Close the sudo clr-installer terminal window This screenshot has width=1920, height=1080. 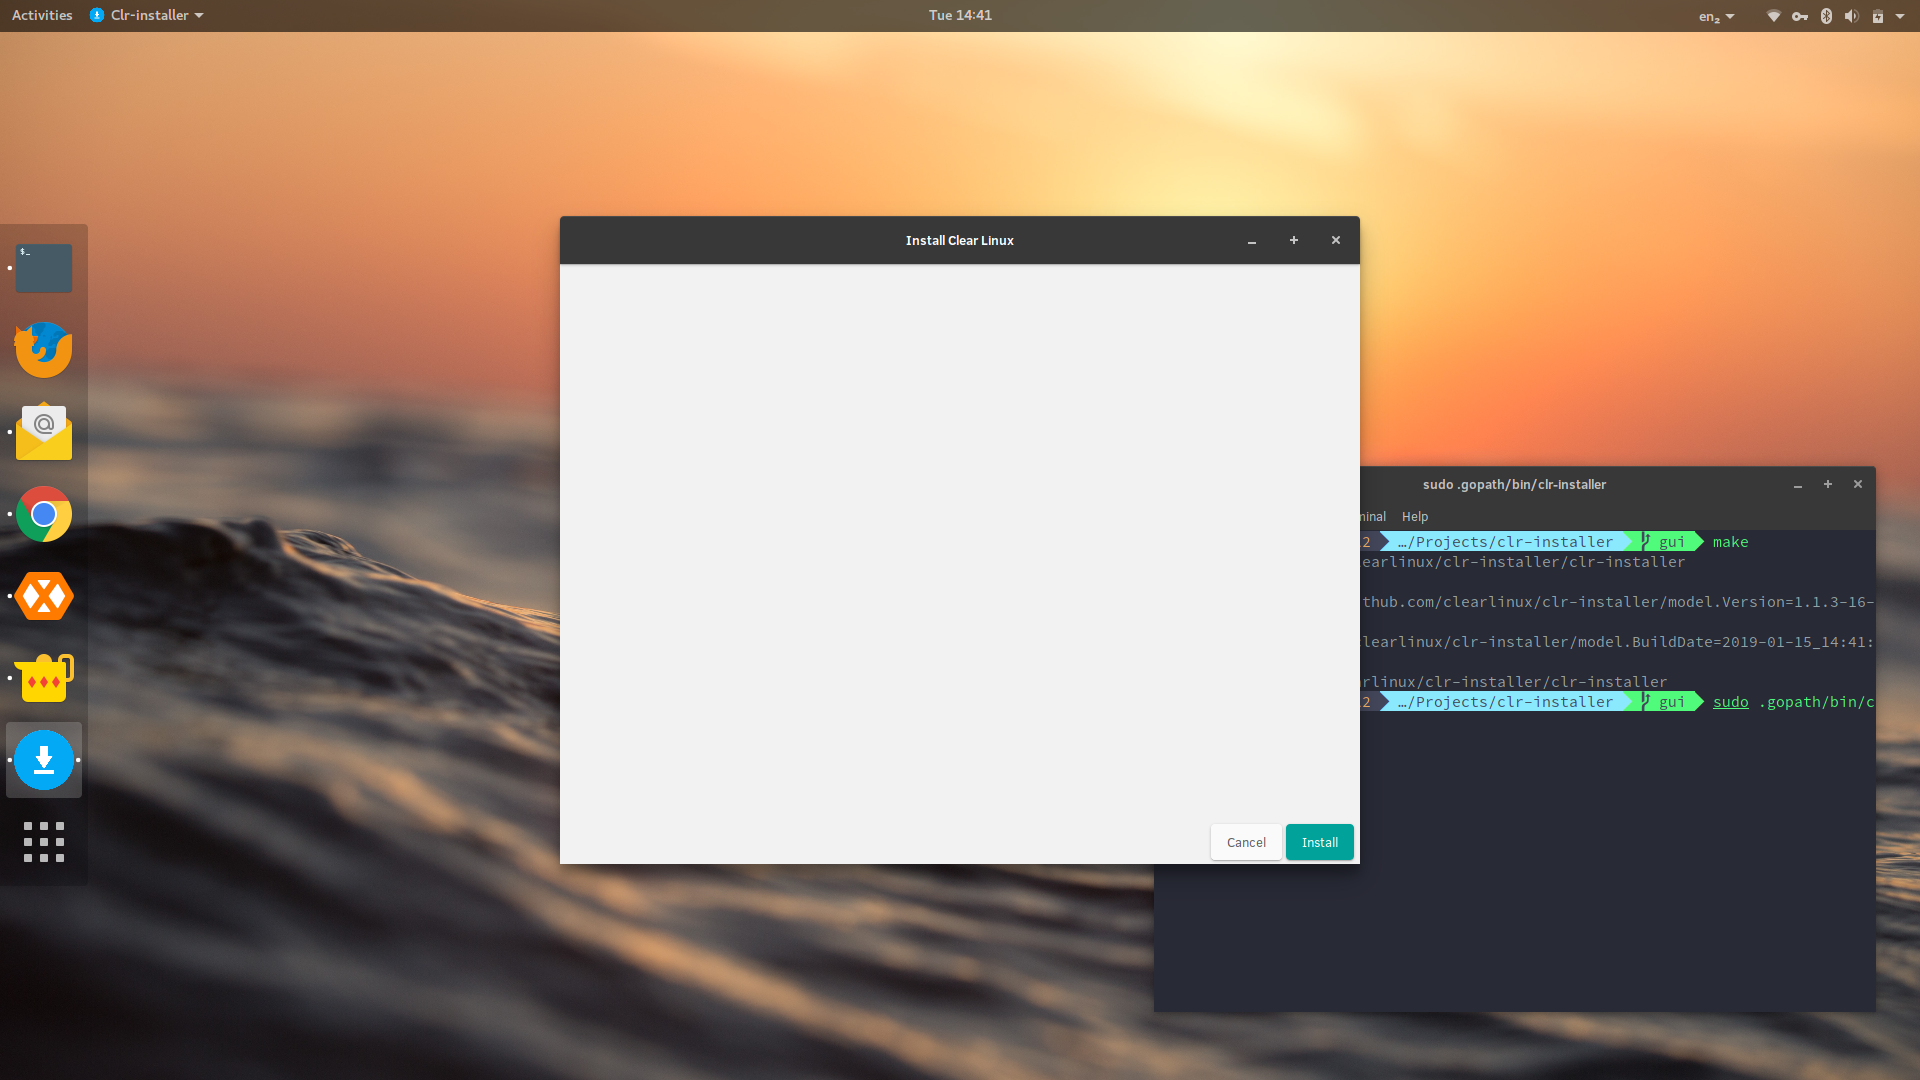point(1858,484)
